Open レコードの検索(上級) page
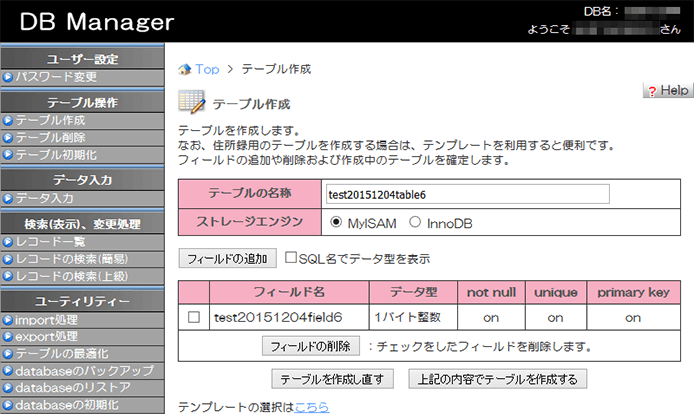Image resolution: width=694 pixels, height=414 pixels. click(70, 275)
